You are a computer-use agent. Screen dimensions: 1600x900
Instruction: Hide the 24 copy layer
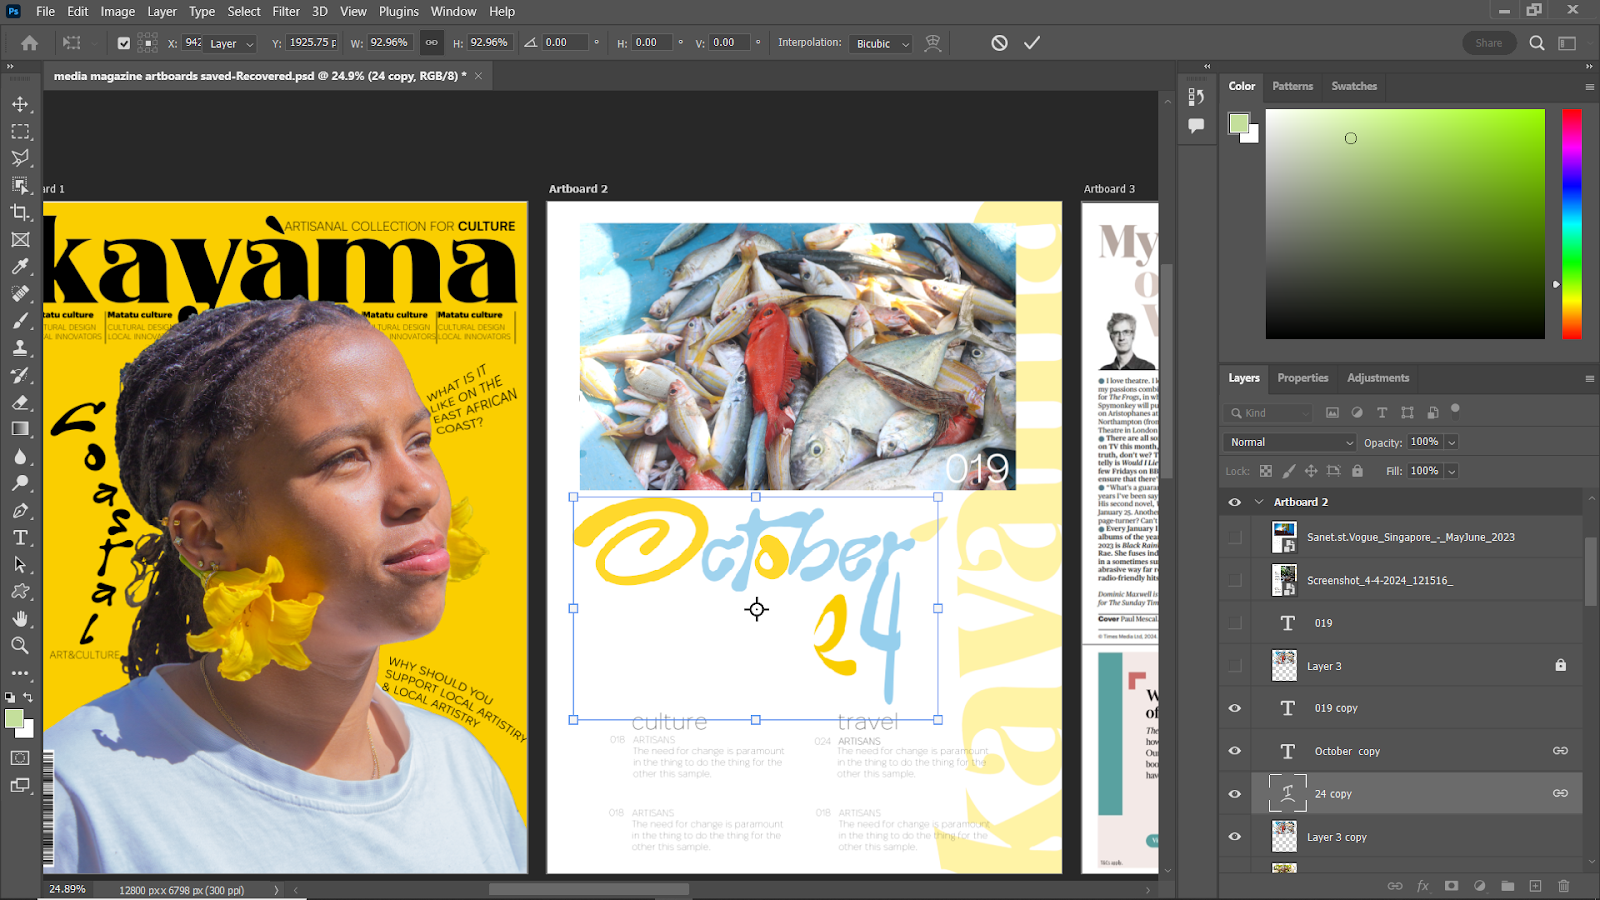1235,794
